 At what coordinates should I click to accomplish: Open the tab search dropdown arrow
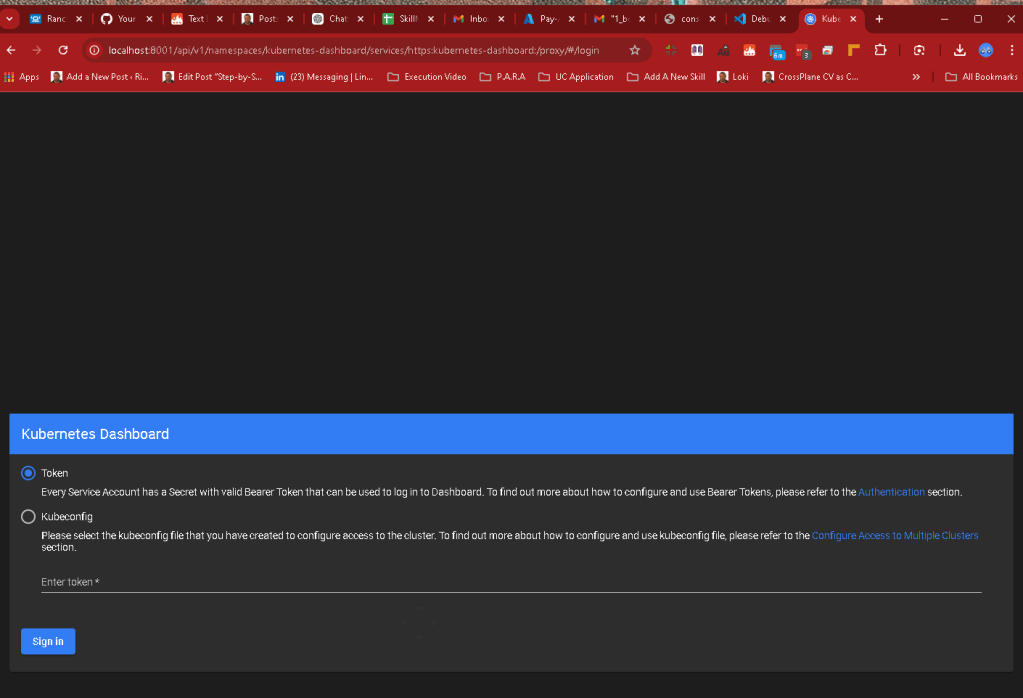point(9,19)
